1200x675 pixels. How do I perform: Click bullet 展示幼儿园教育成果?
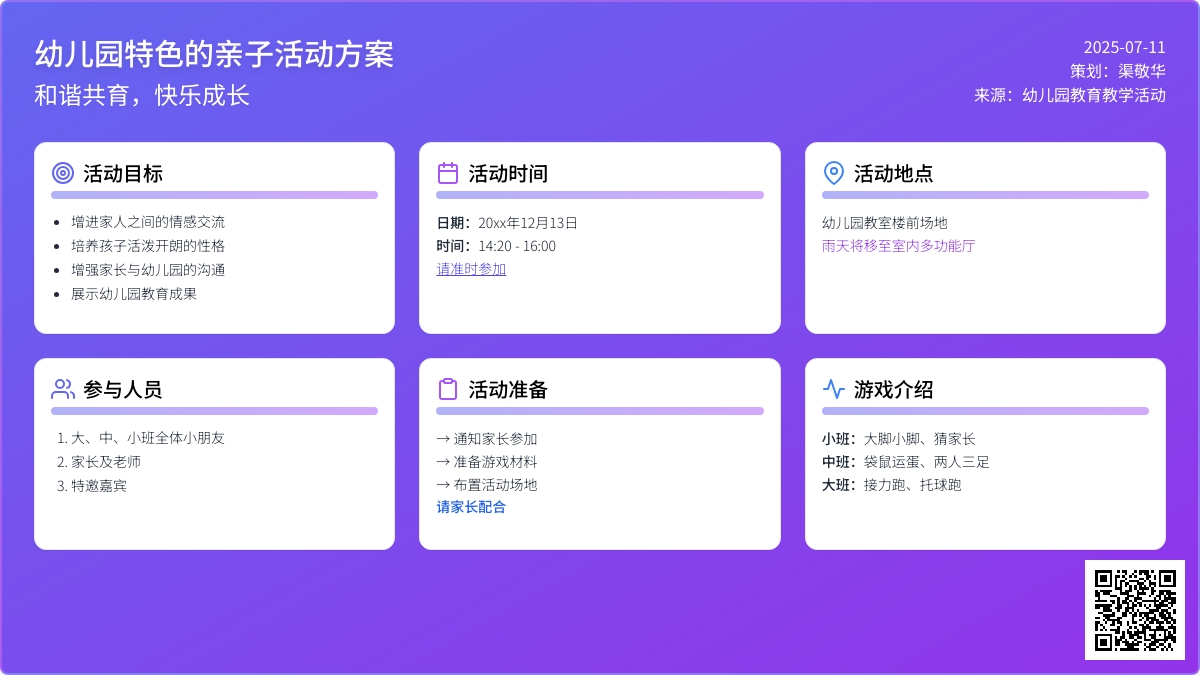[x=134, y=294]
